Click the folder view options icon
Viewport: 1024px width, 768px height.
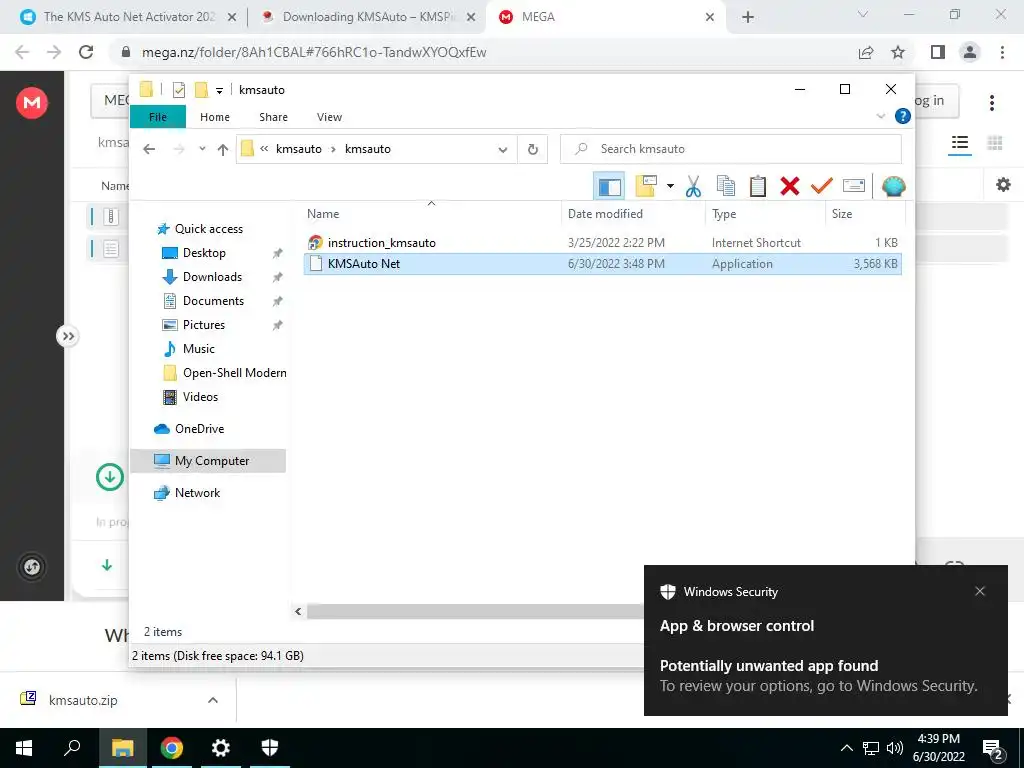click(646, 187)
